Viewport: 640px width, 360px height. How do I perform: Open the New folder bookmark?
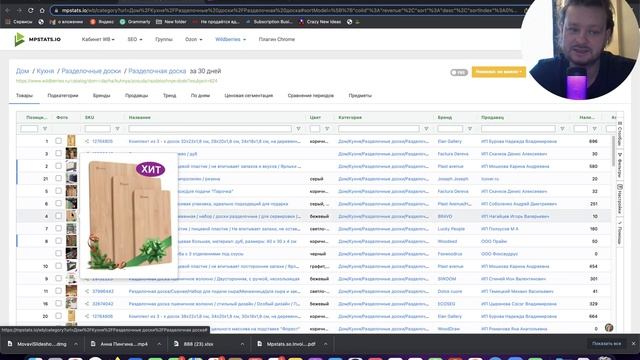pyautogui.click(x=171, y=22)
